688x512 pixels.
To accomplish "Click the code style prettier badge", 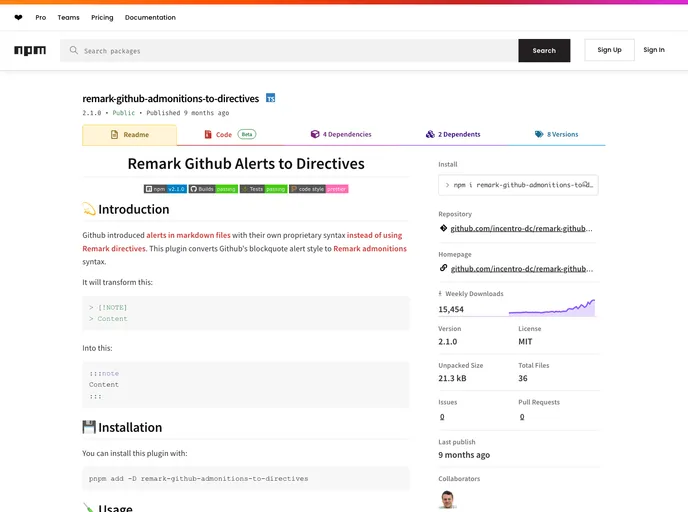I will coord(319,189).
